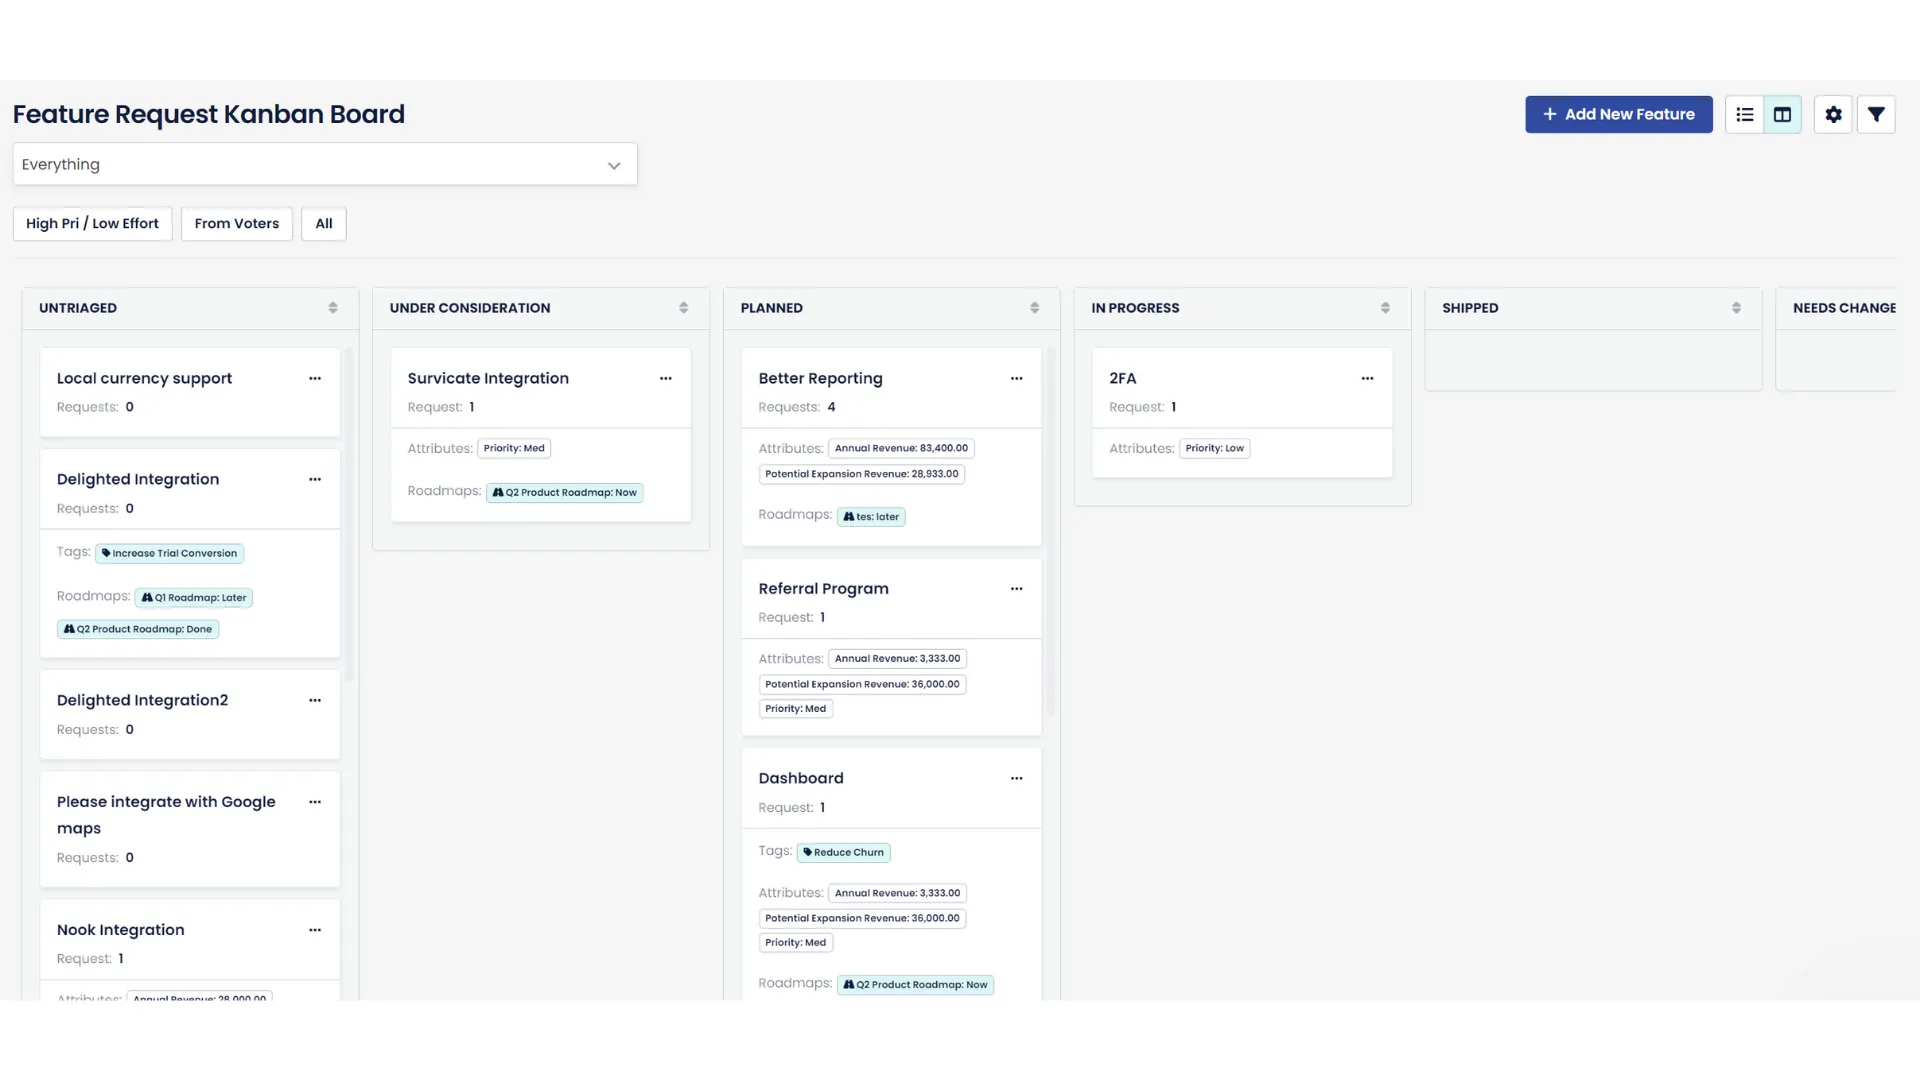Click Add New Feature button

pos(1619,115)
